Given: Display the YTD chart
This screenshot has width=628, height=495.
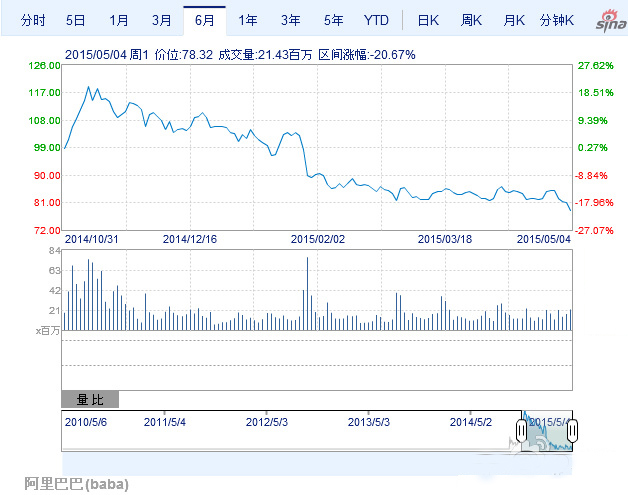Looking at the screenshot, I should tap(377, 20).
